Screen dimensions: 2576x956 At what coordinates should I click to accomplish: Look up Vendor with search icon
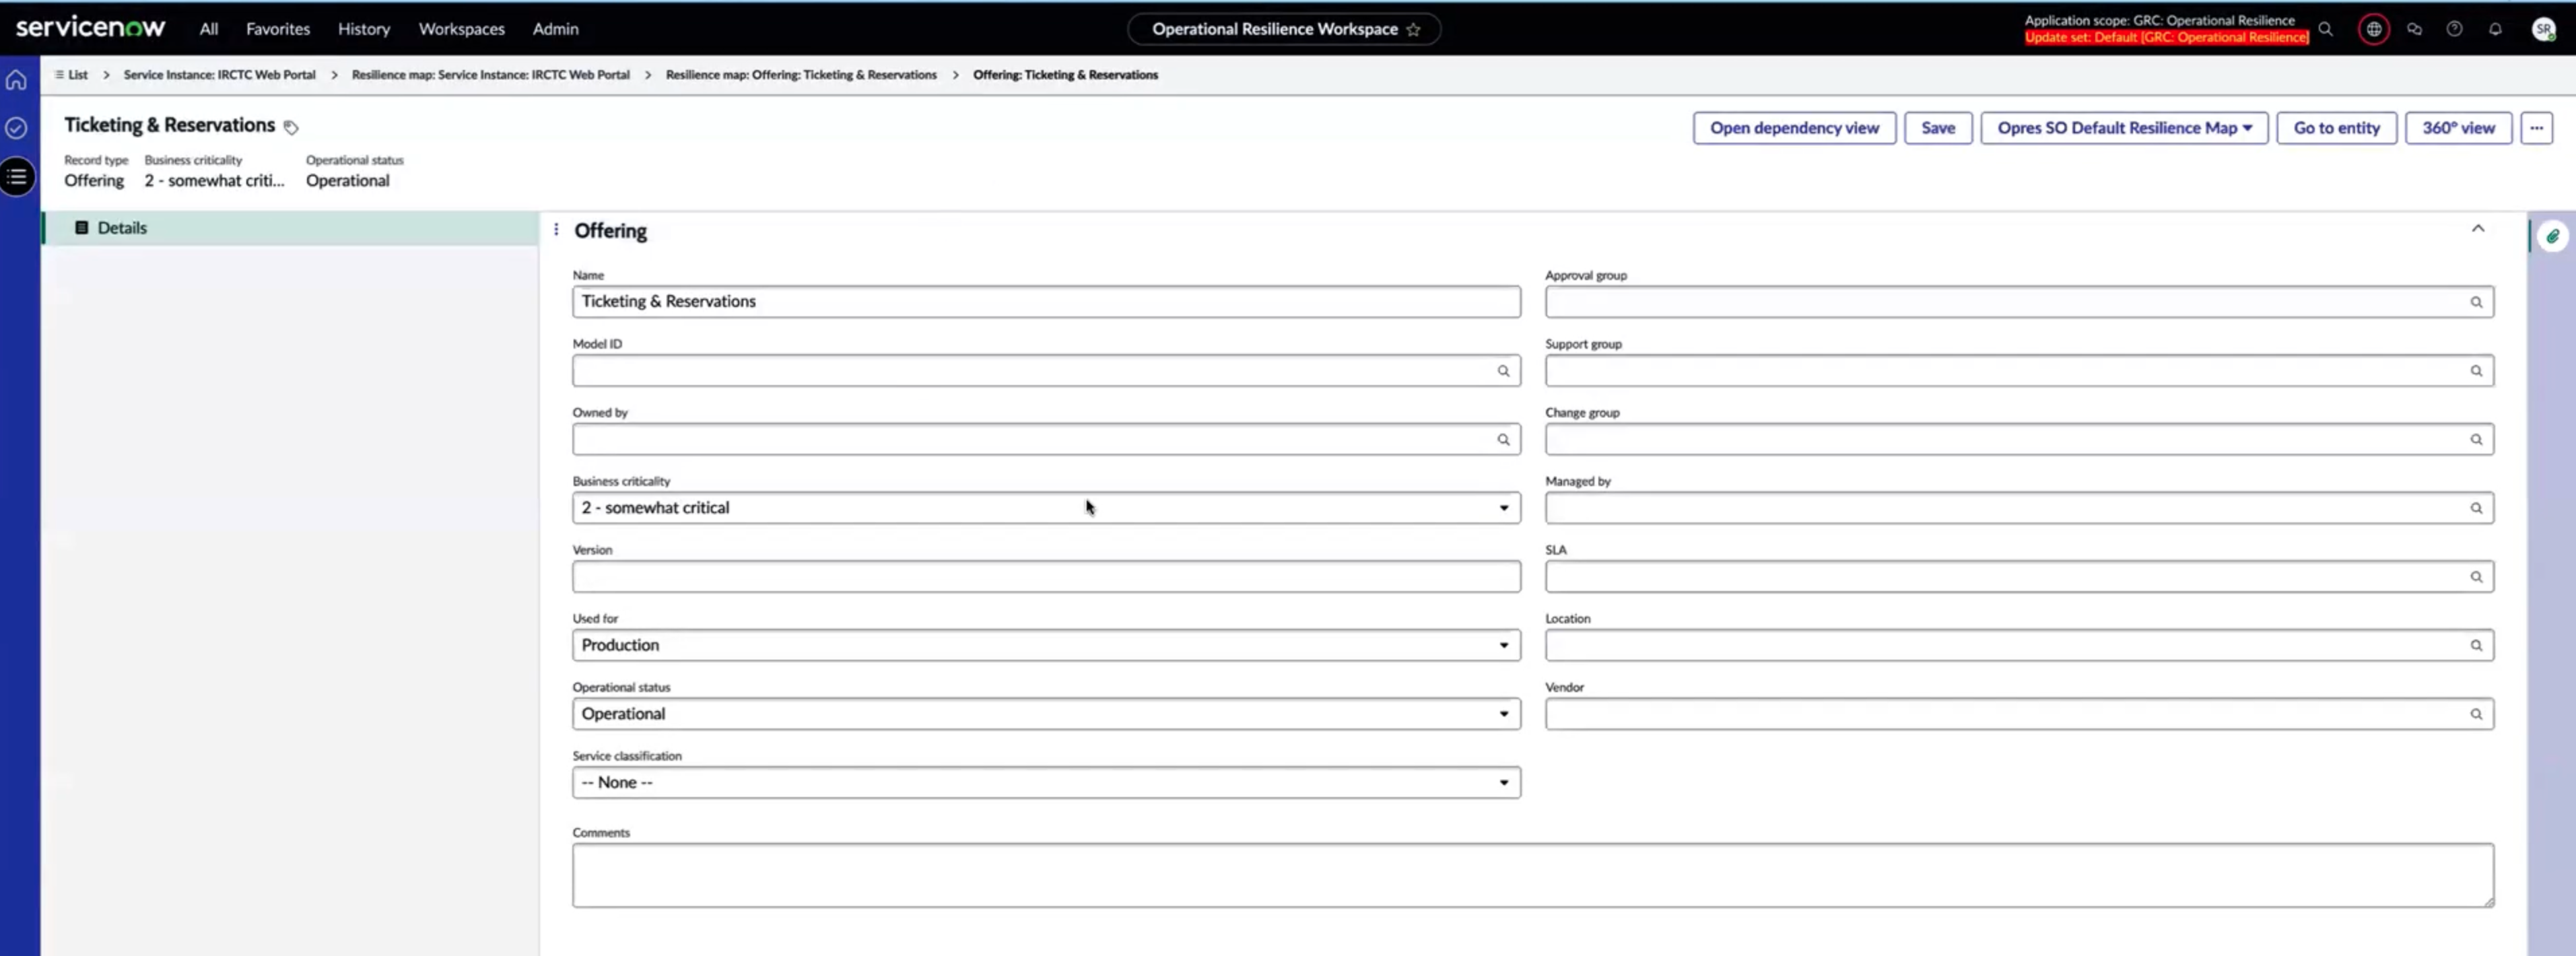coord(2476,714)
